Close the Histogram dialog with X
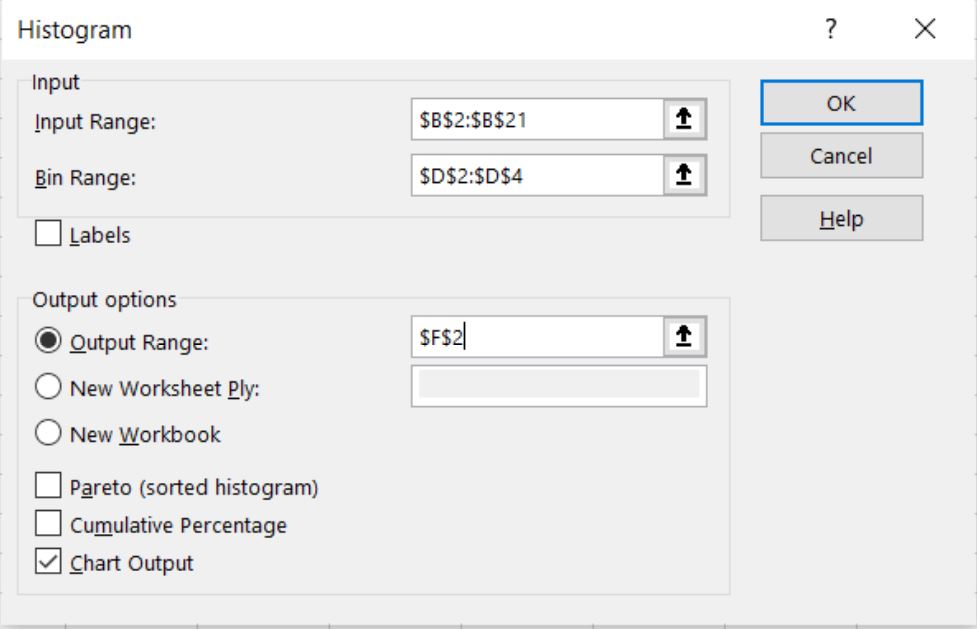The width and height of the screenshot is (977, 629). point(925,29)
